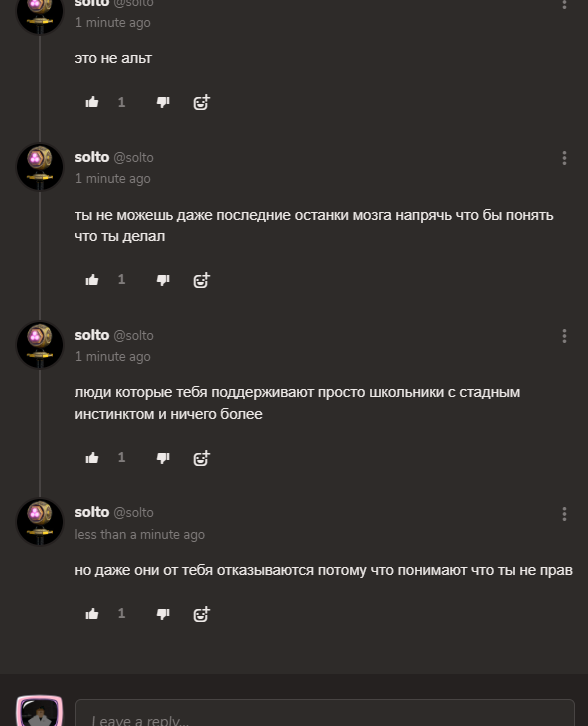Image resolution: width=588 pixels, height=726 pixels.
Task: Open your own avatar beside reply box
Action: [40, 711]
